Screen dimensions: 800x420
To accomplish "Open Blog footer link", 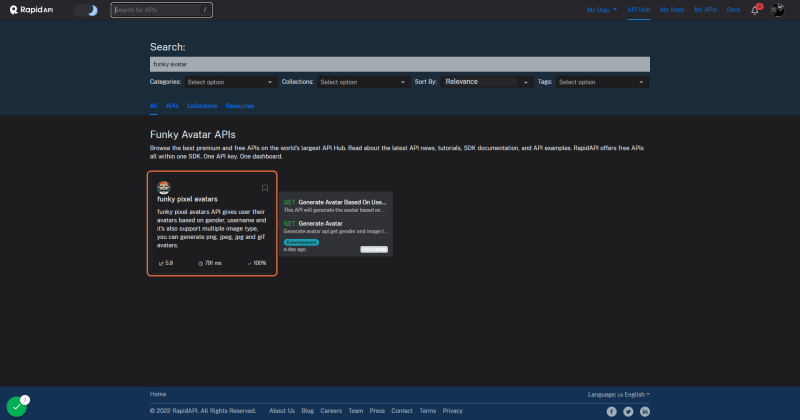I will point(308,411).
